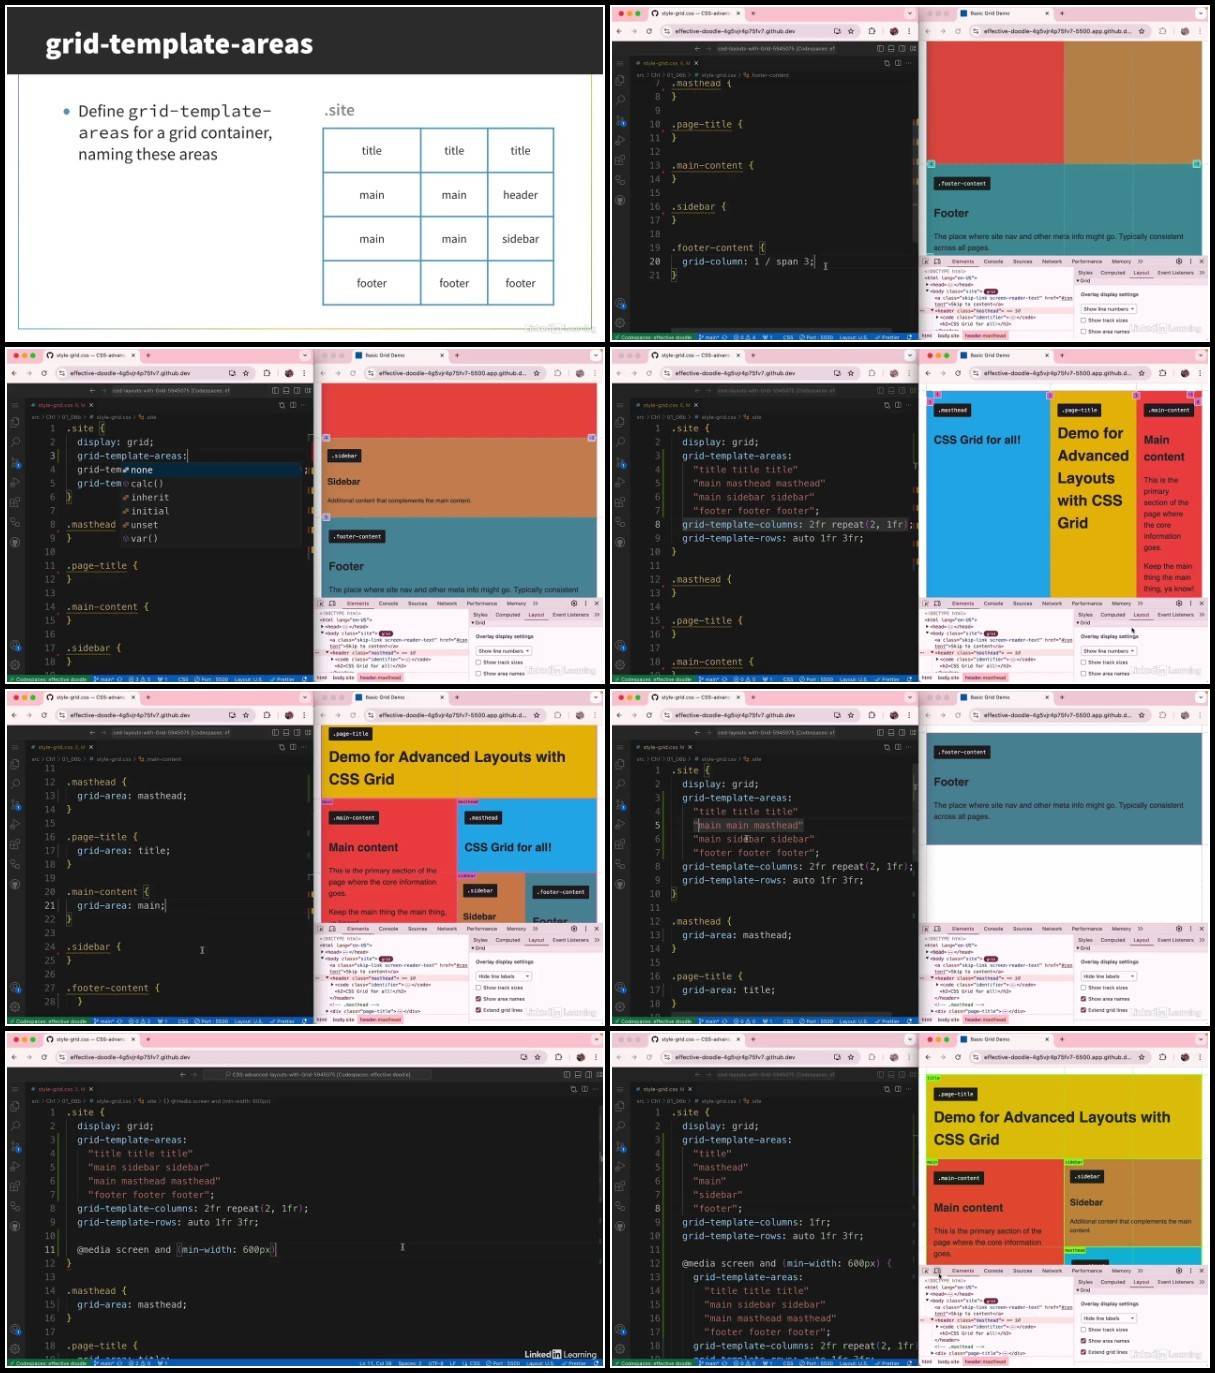Open 'Show line numbers' dropdown in 'grid-column: 1 / span 3' frame
The height and width of the screenshot is (1373, 1215).
point(1108,309)
